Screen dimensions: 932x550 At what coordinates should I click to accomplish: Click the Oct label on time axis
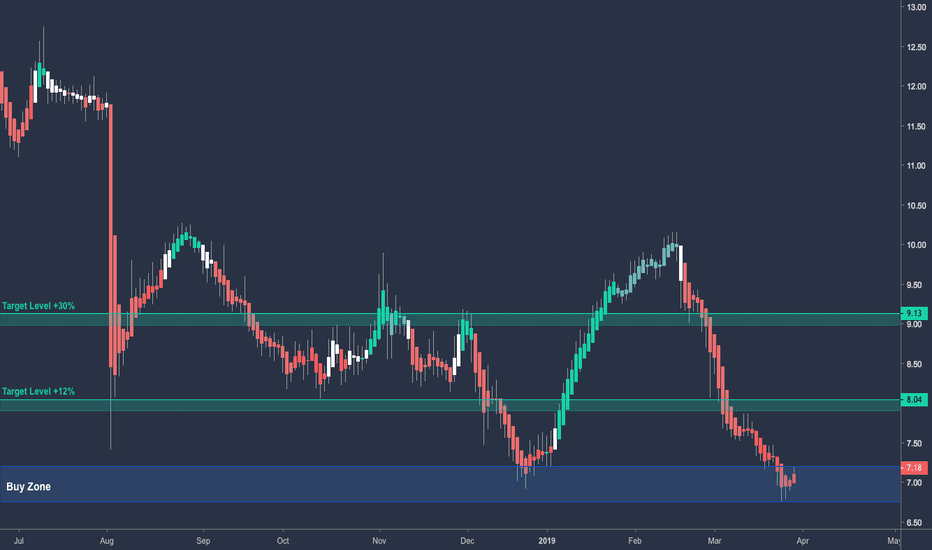coord(283,540)
